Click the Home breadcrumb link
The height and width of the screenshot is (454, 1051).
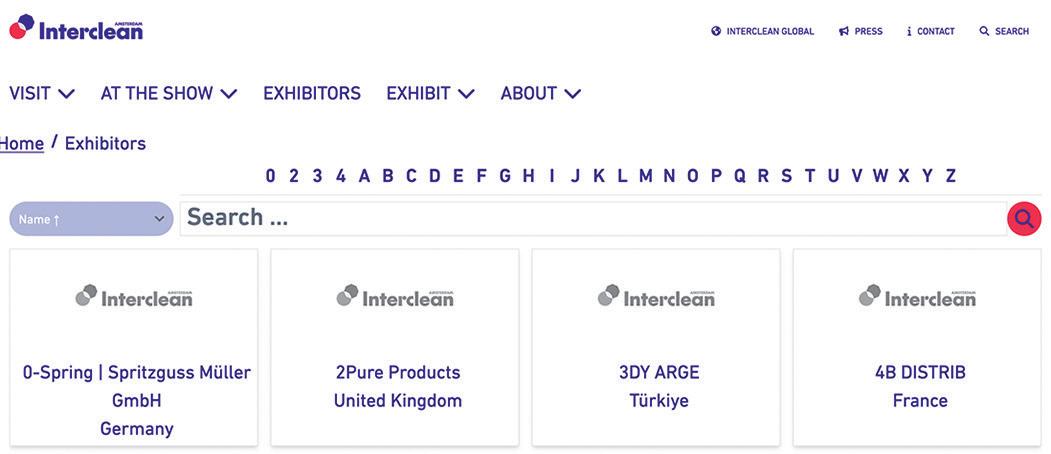(22, 143)
